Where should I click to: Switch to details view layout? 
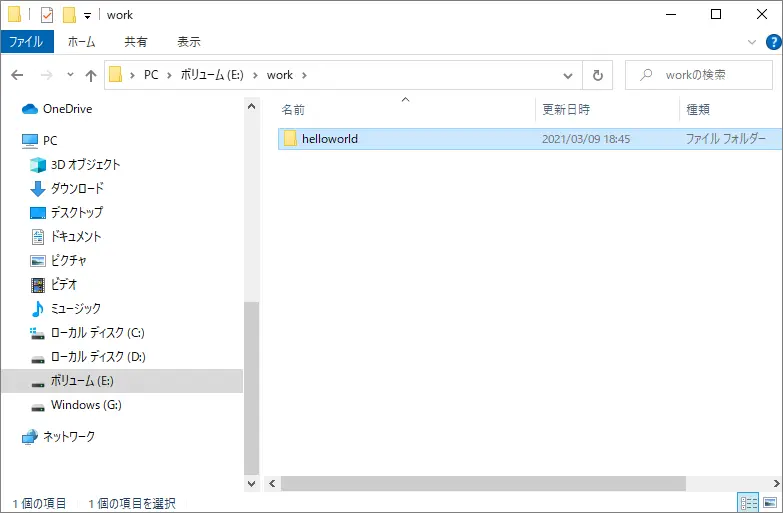tap(747, 502)
